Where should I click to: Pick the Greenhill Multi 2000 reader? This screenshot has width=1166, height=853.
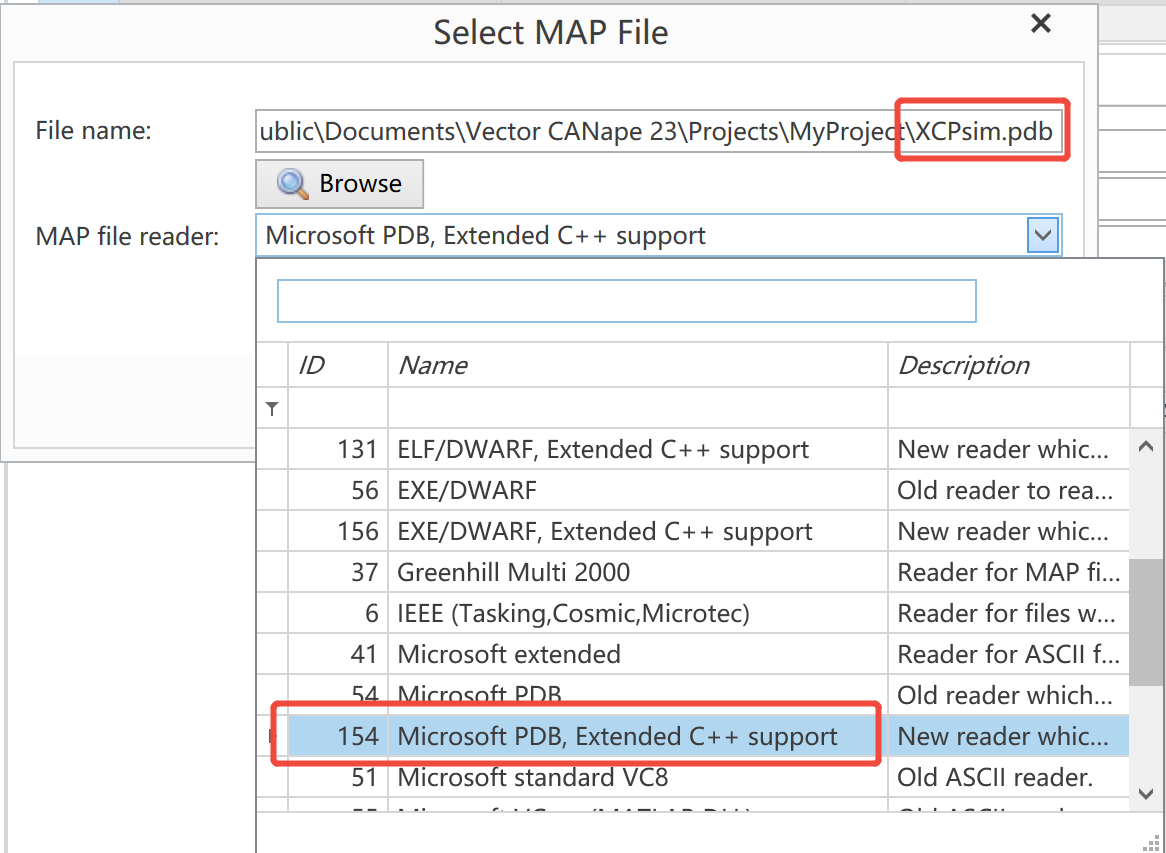(514, 573)
